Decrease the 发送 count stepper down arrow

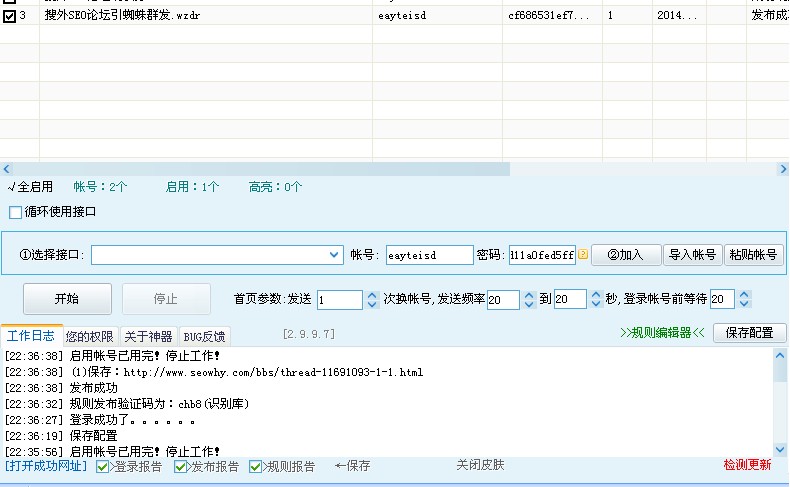(x=372, y=304)
